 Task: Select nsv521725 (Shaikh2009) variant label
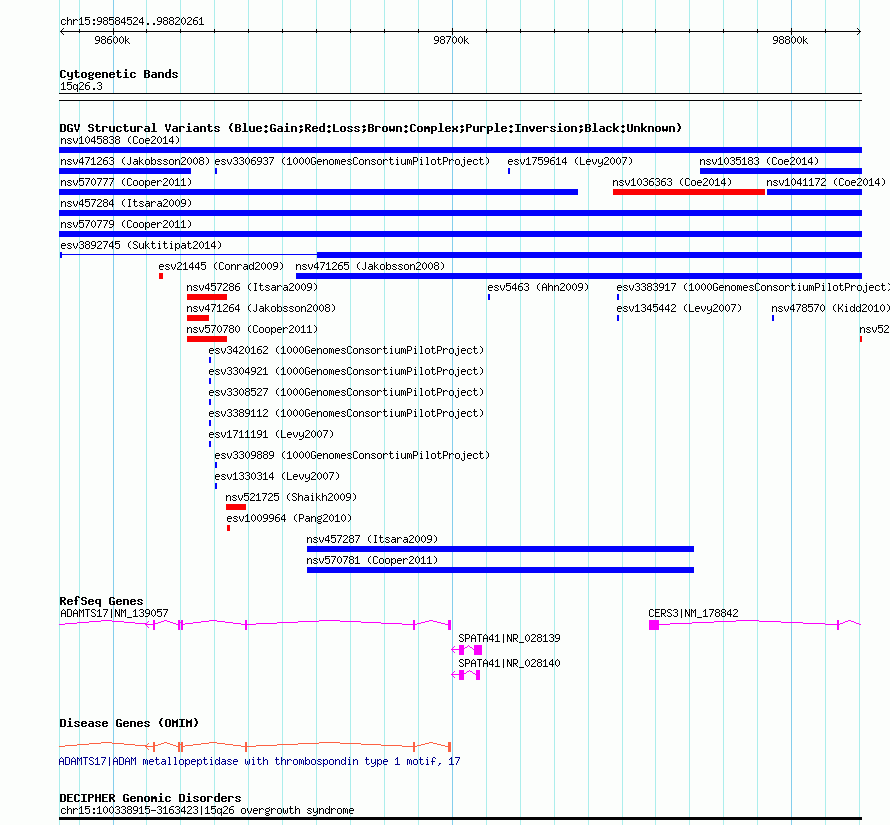pyautogui.click(x=291, y=497)
